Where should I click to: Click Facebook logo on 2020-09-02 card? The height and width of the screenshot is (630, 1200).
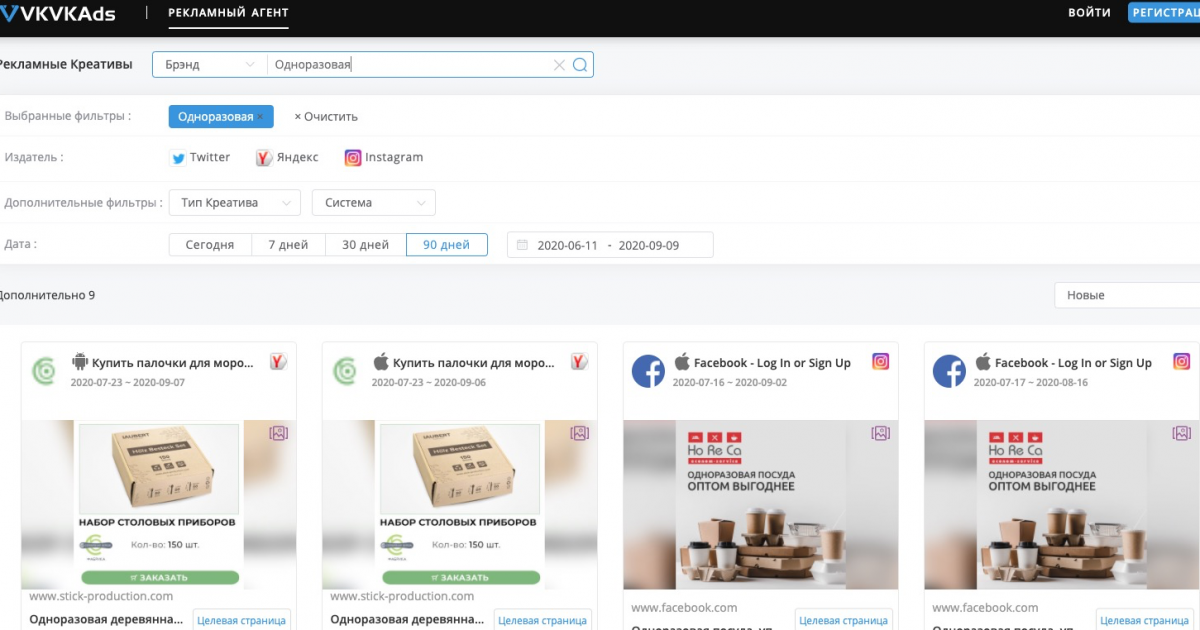(x=648, y=372)
